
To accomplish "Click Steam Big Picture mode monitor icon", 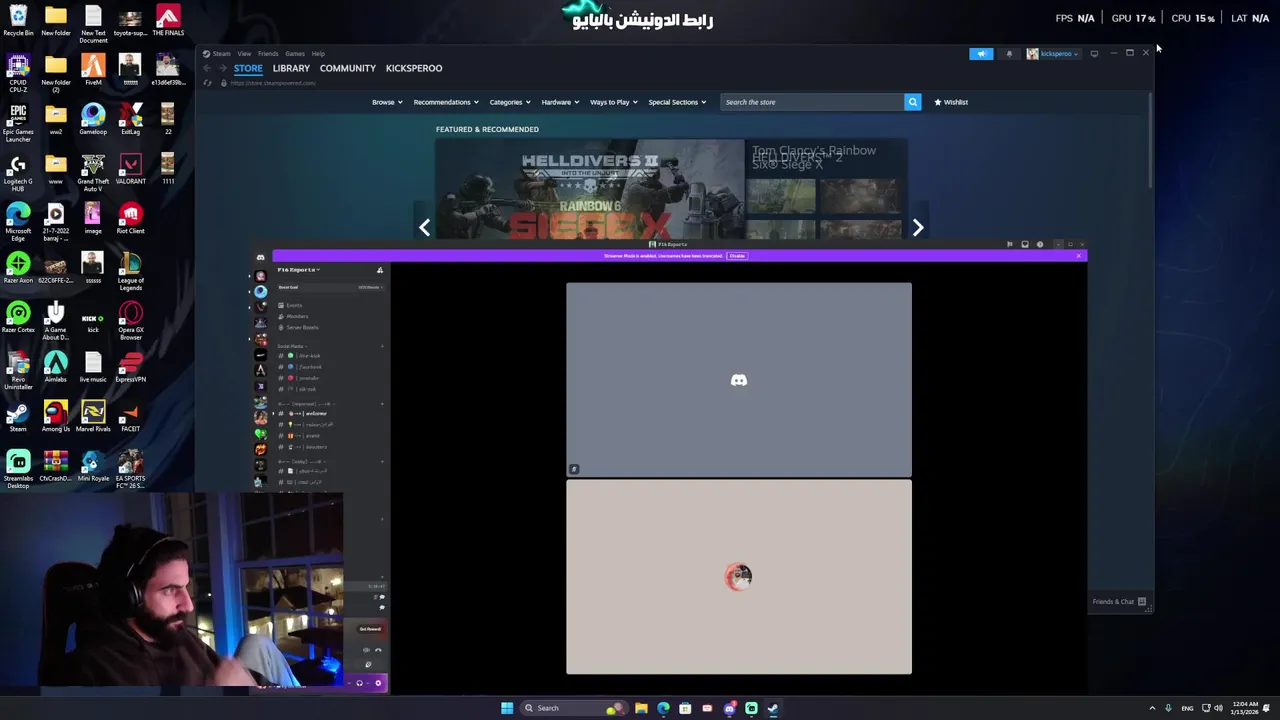I will coord(1094,54).
